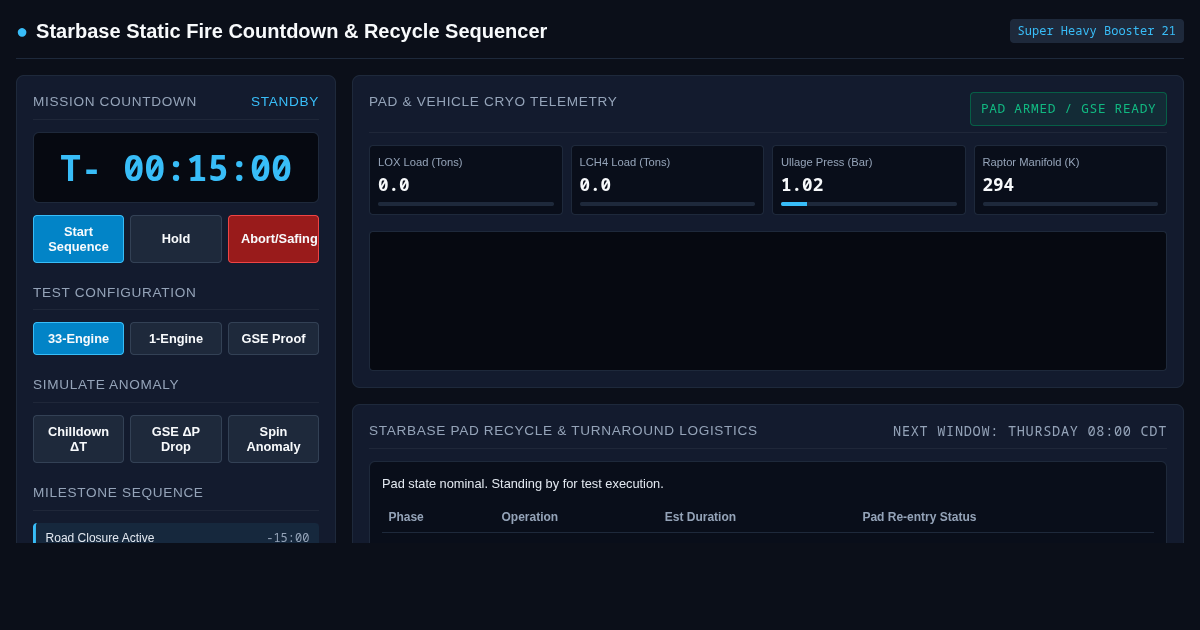Click the PAD & VEHICLE CRYO TELEMETRY heading
1200x630 pixels.
coord(493,102)
